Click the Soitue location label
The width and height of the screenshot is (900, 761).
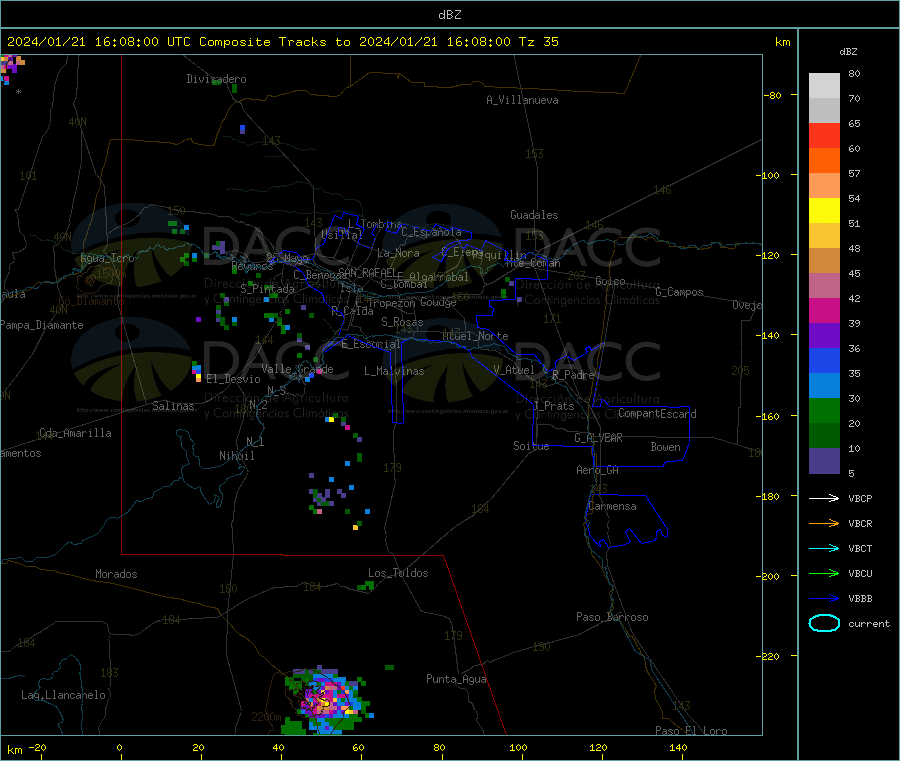pyautogui.click(x=532, y=445)
